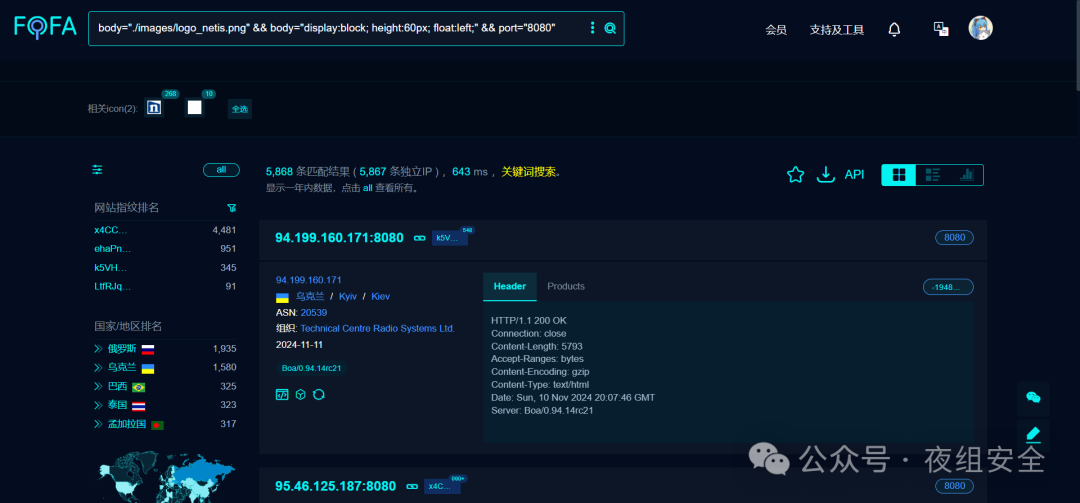Click Technical Centre Radio Systems Ltd. organization
Screen dimensions: 1080x503
point(377,329)
